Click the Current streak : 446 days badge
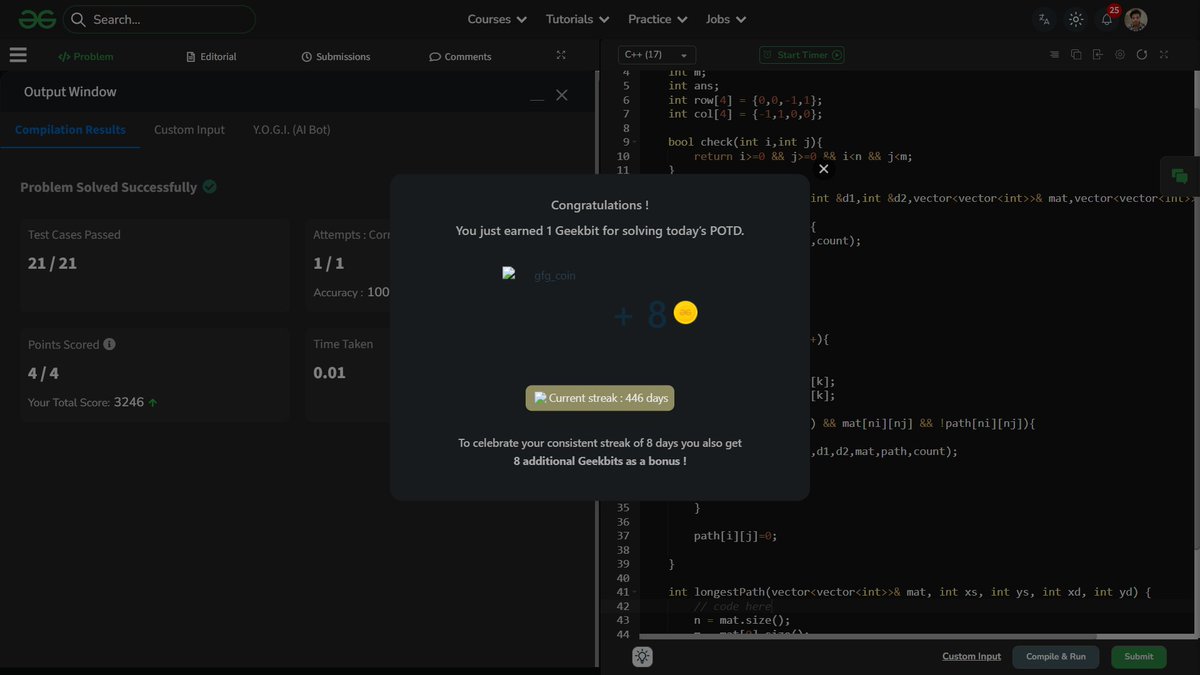 coord(600,398)
